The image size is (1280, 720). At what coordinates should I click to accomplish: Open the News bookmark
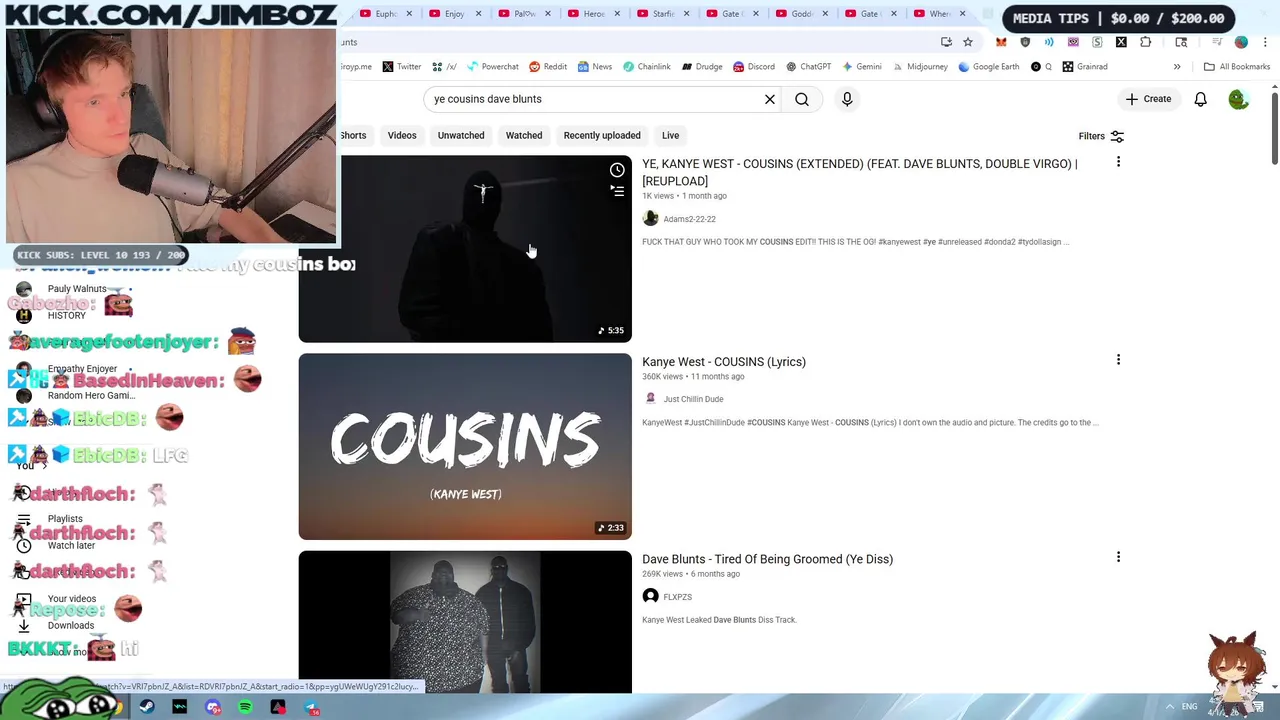tap(594, 67)
